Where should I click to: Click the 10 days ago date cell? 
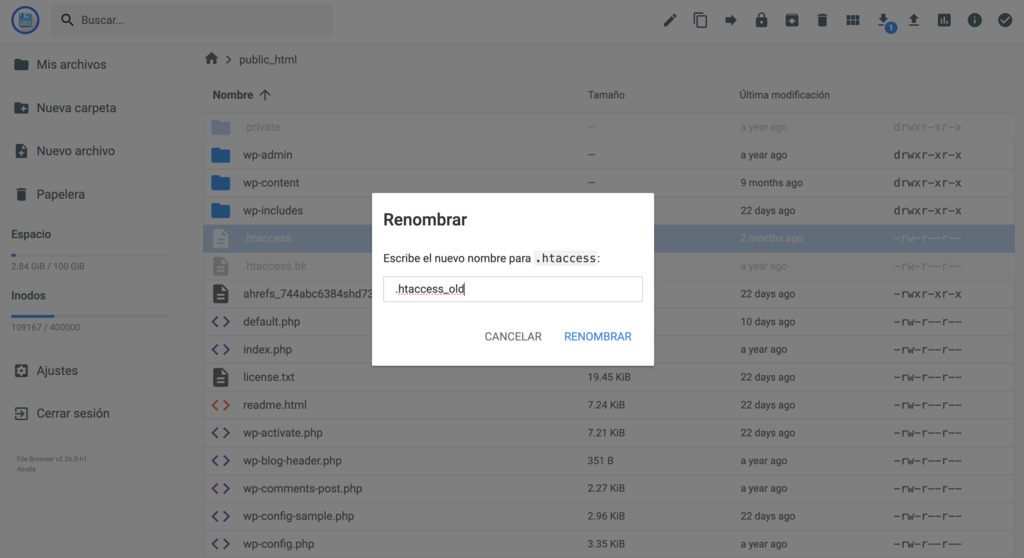(767, 321)
